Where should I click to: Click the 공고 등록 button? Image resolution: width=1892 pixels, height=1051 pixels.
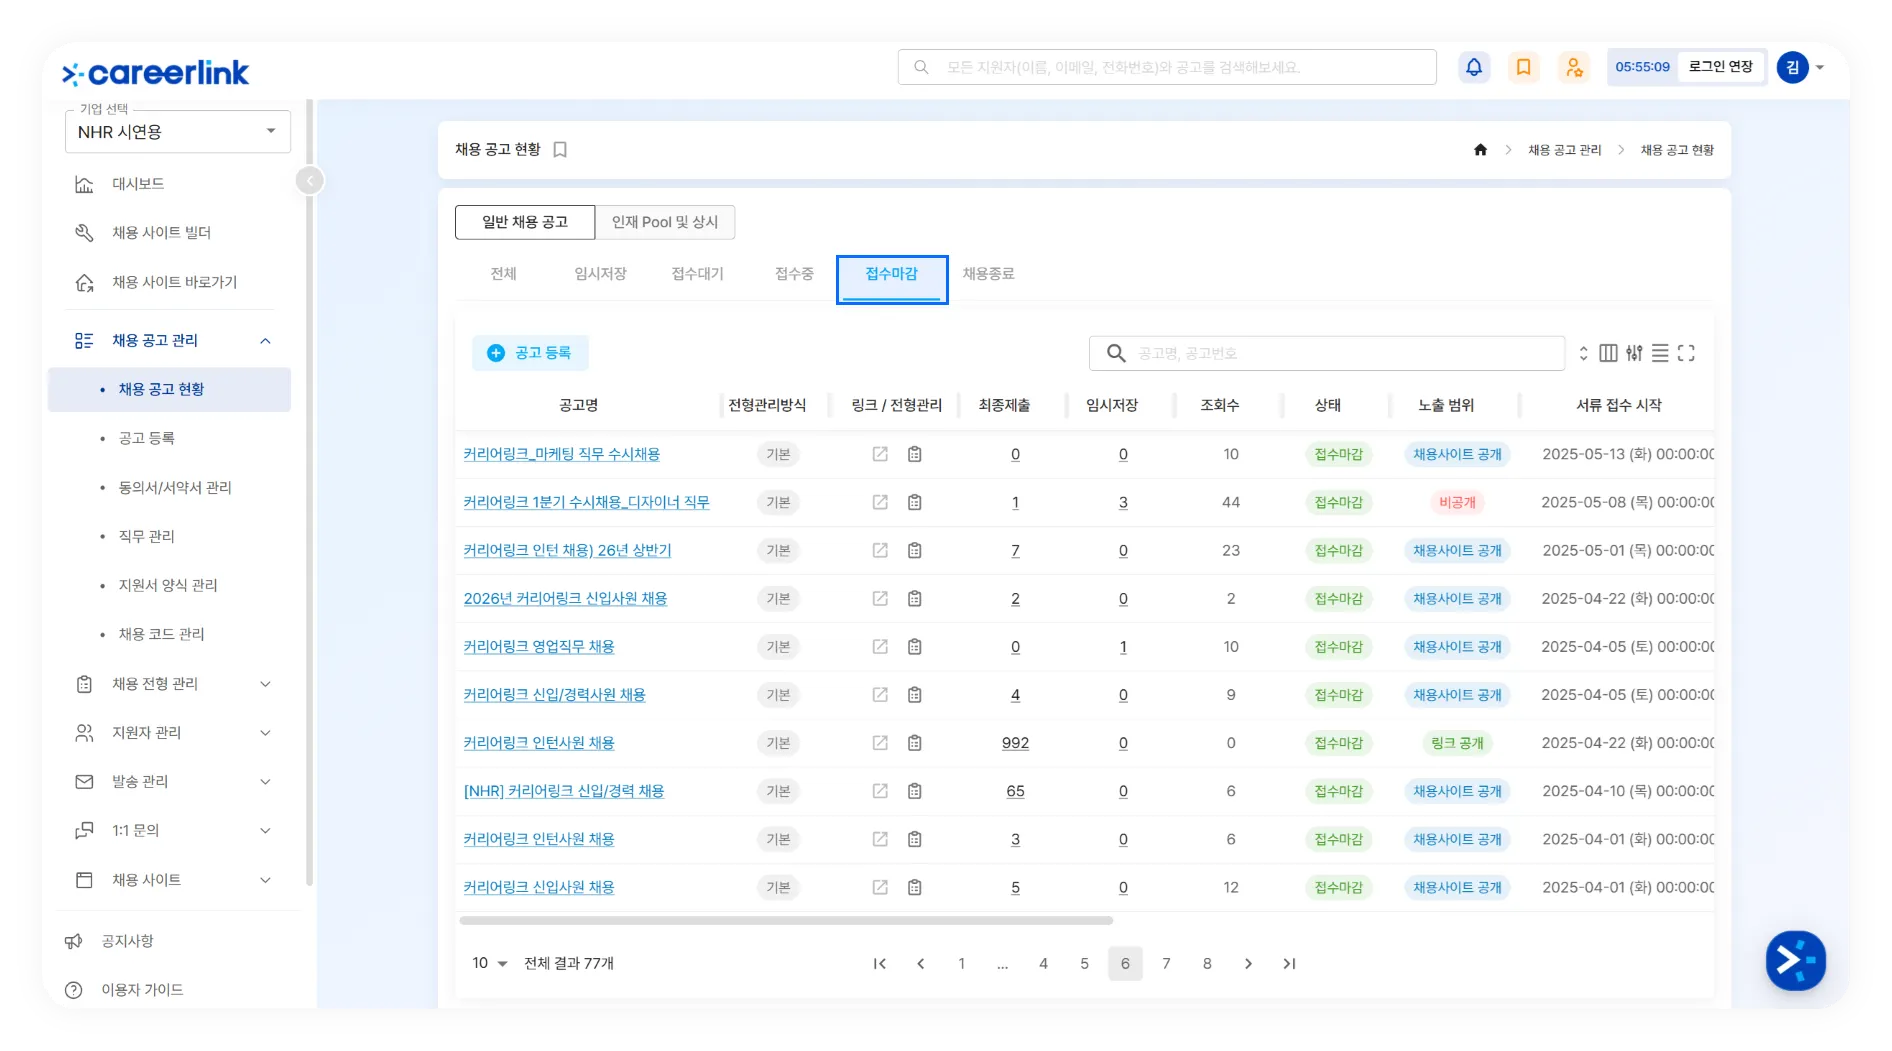[530, 353]
